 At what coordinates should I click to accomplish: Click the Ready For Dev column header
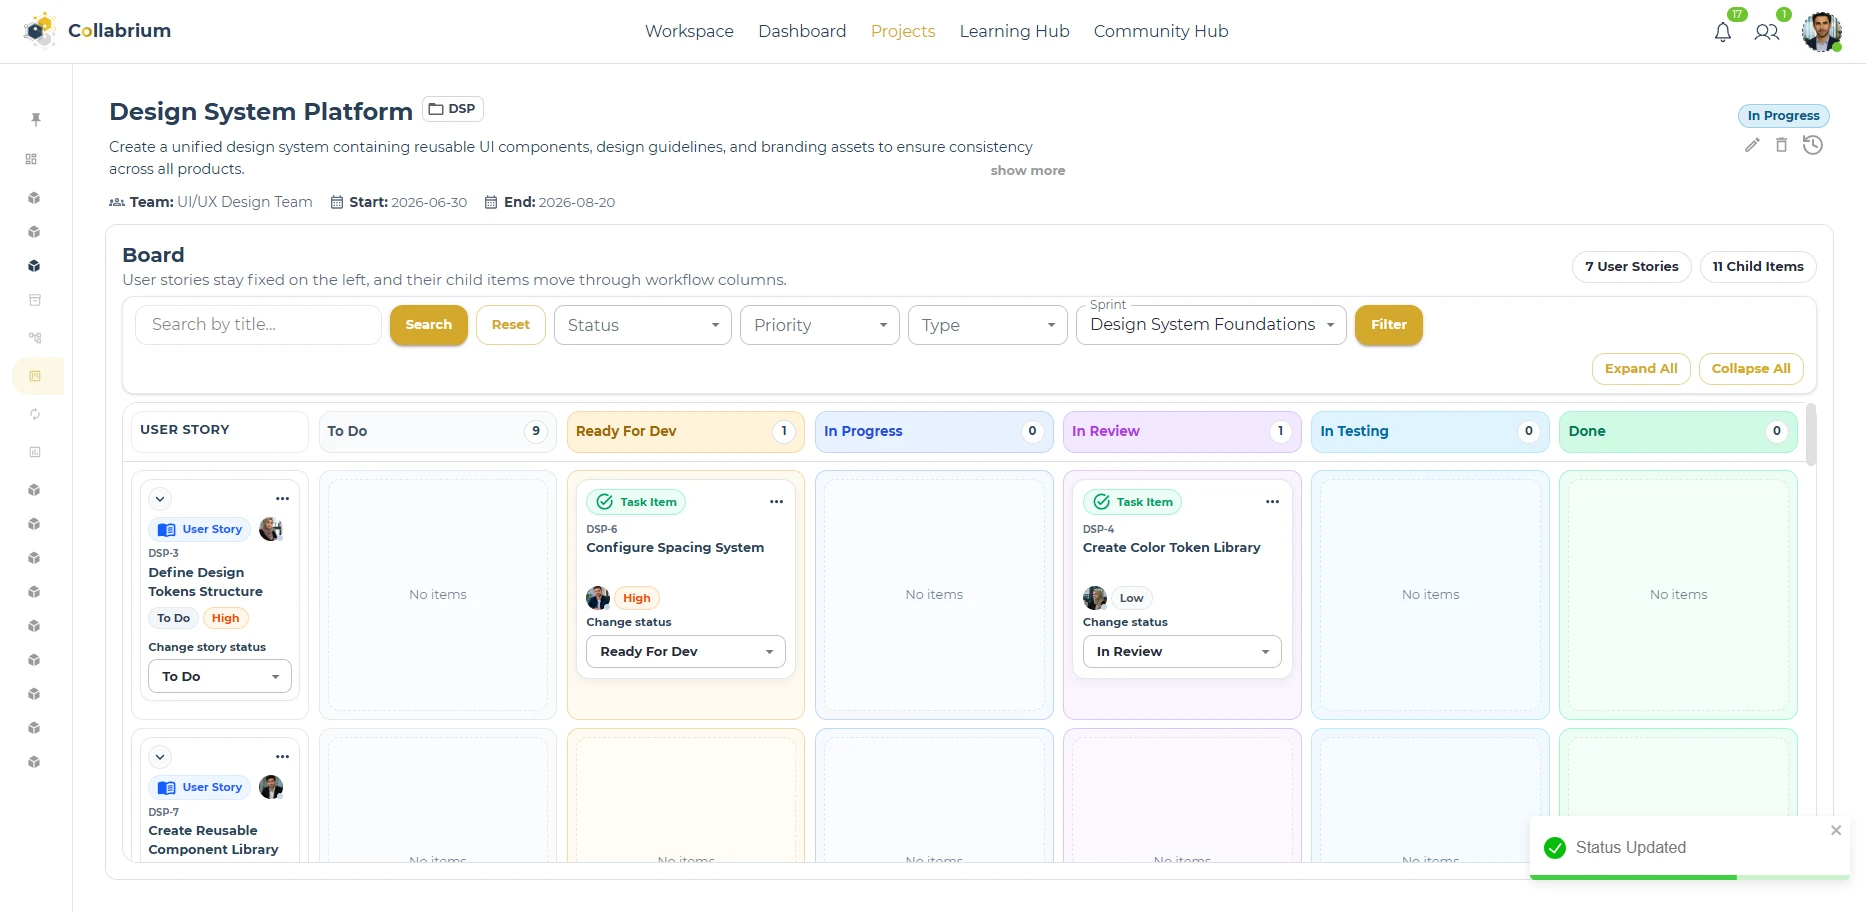click(686, 431)
